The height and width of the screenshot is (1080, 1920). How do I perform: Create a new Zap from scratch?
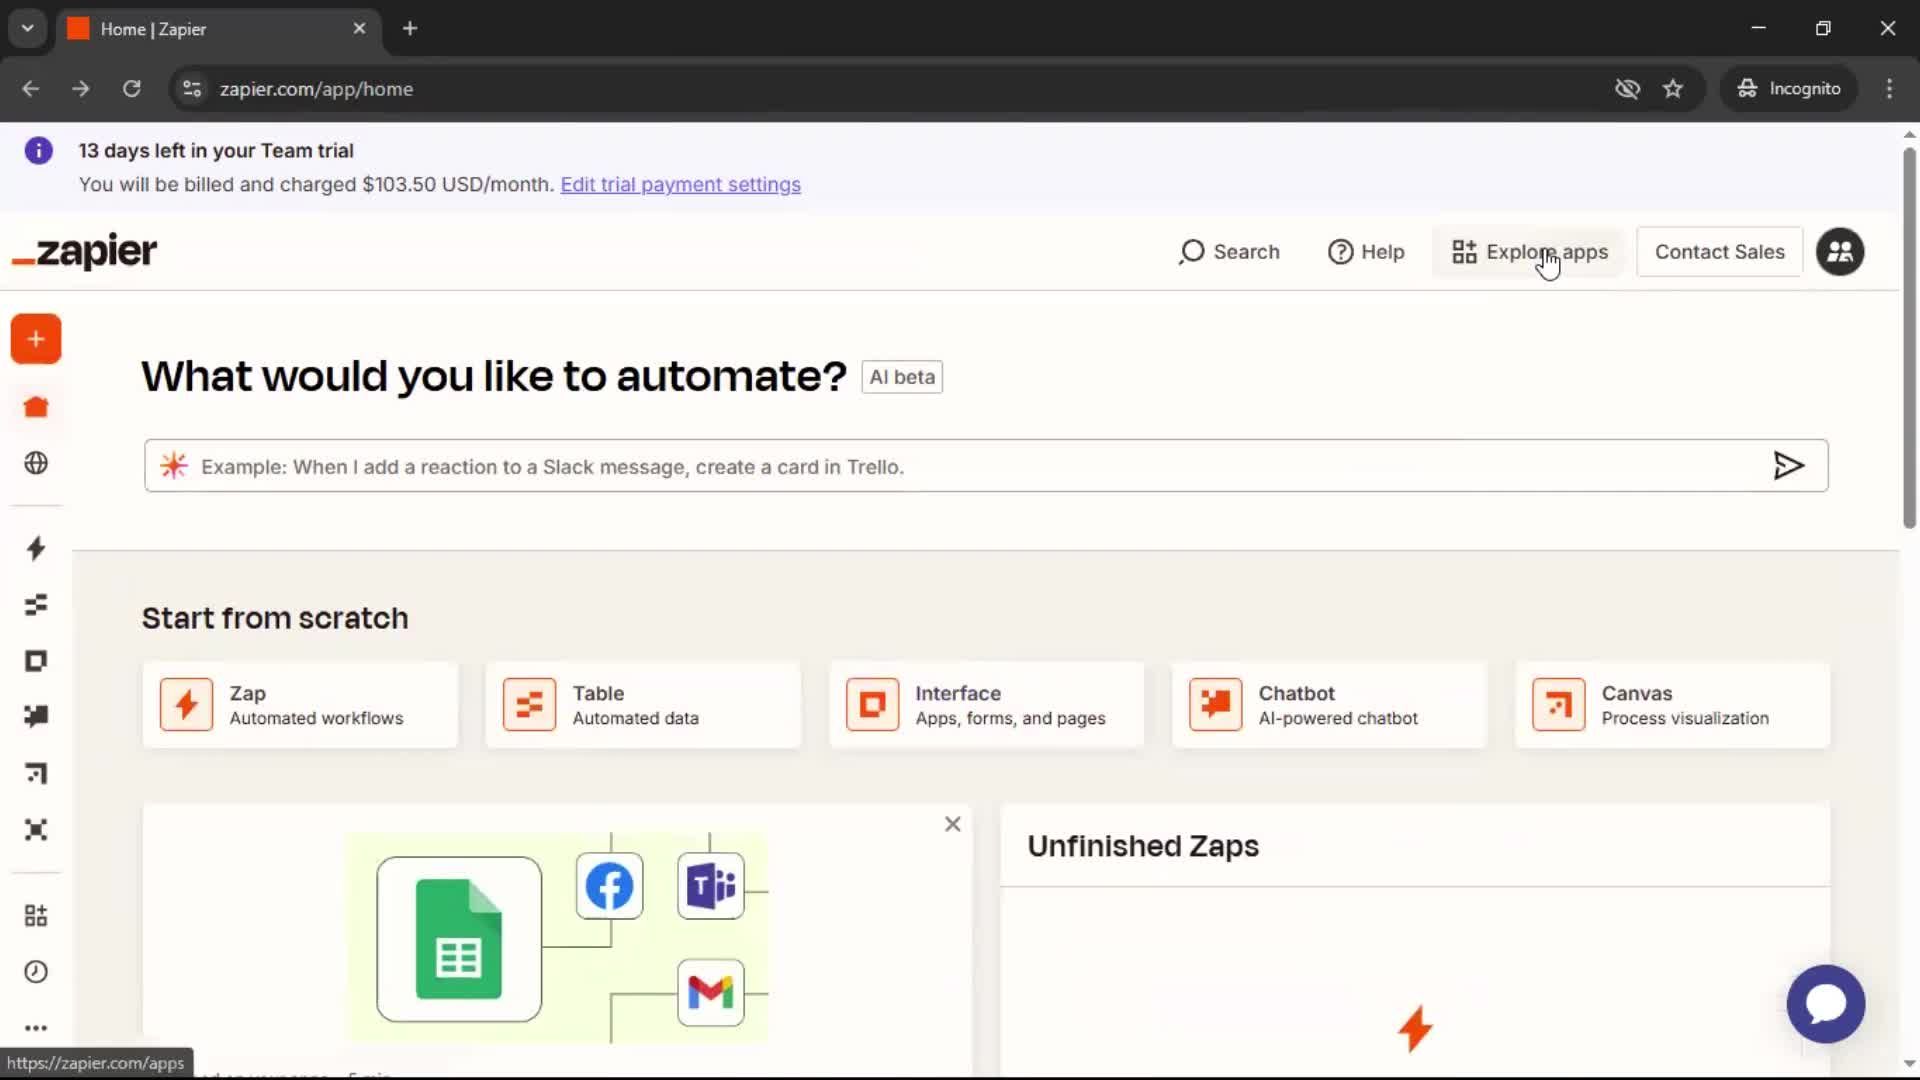pos(300,705)
